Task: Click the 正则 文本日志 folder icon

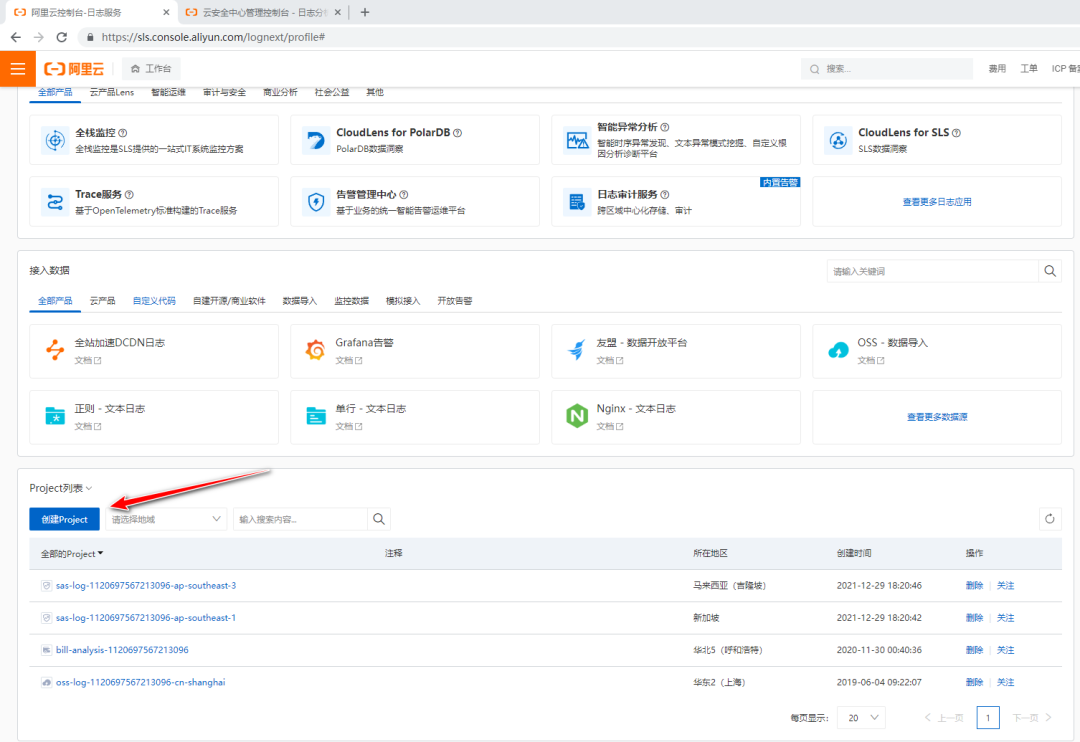Action: pyautogui.click(x=55, y=416)
